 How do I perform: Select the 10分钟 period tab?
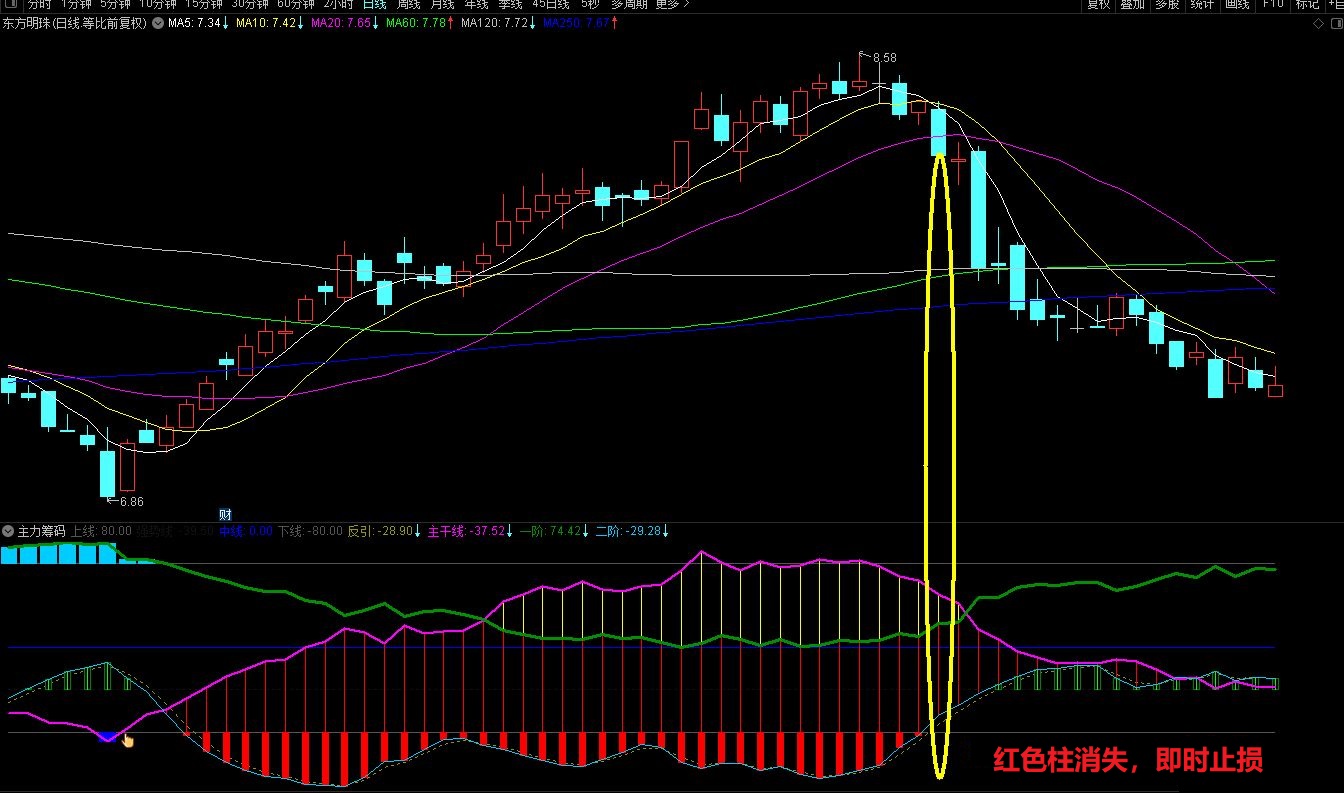coord(157,4)
